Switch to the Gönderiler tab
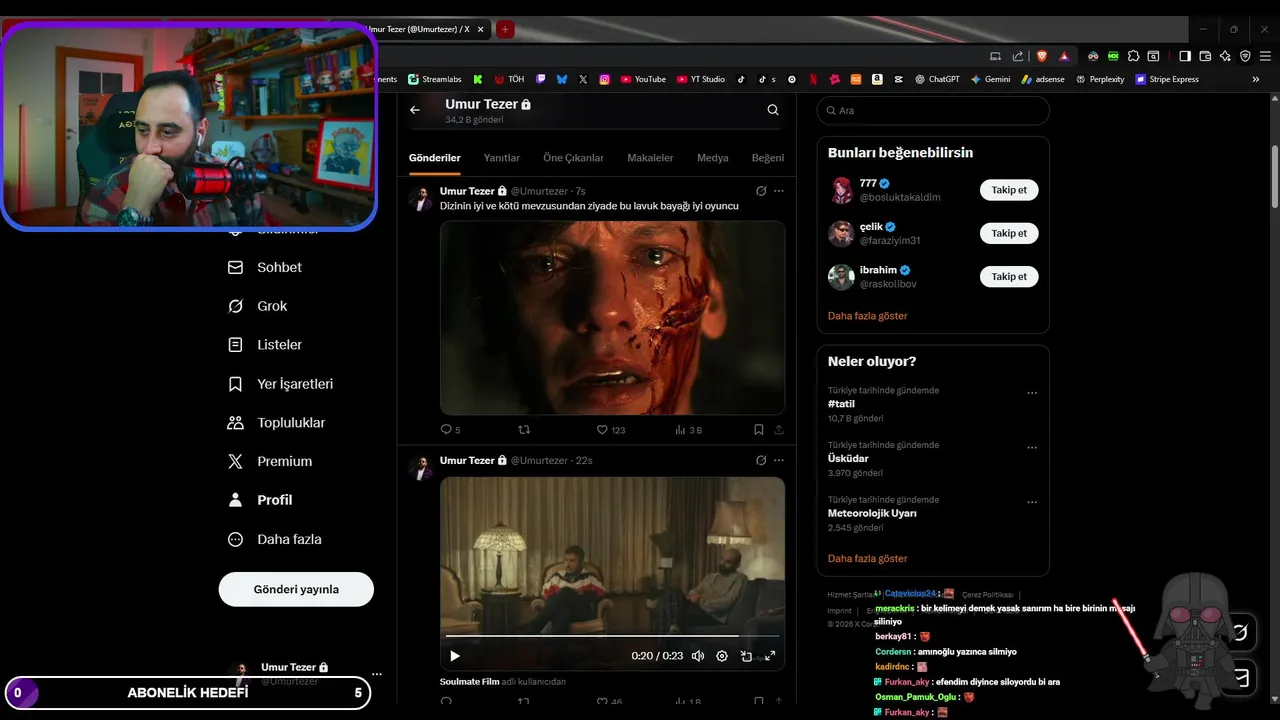The width and height of the screenshot is (1280, 720). [435, 158]
